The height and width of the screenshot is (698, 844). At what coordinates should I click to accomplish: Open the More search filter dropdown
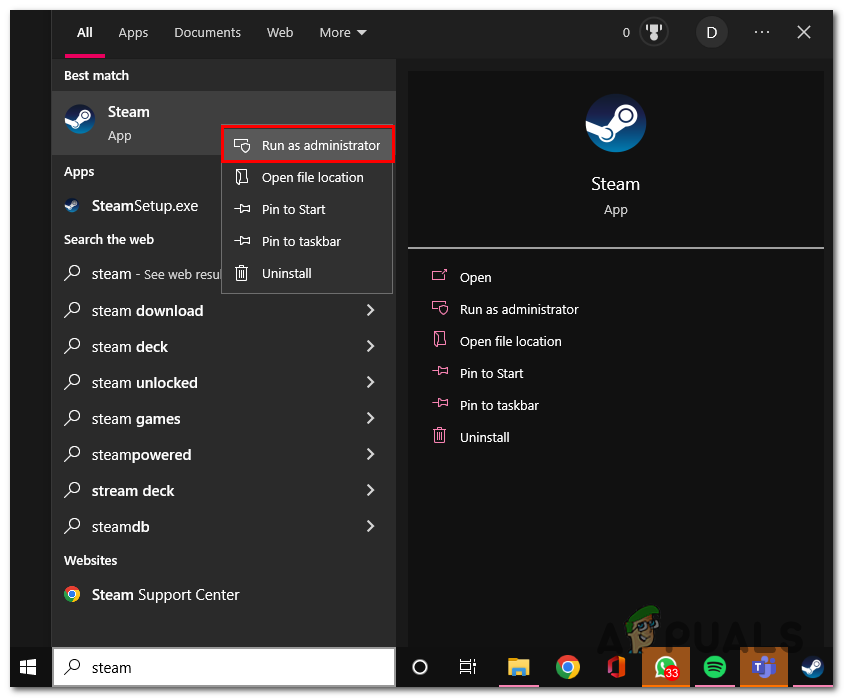tap(342, 32)
